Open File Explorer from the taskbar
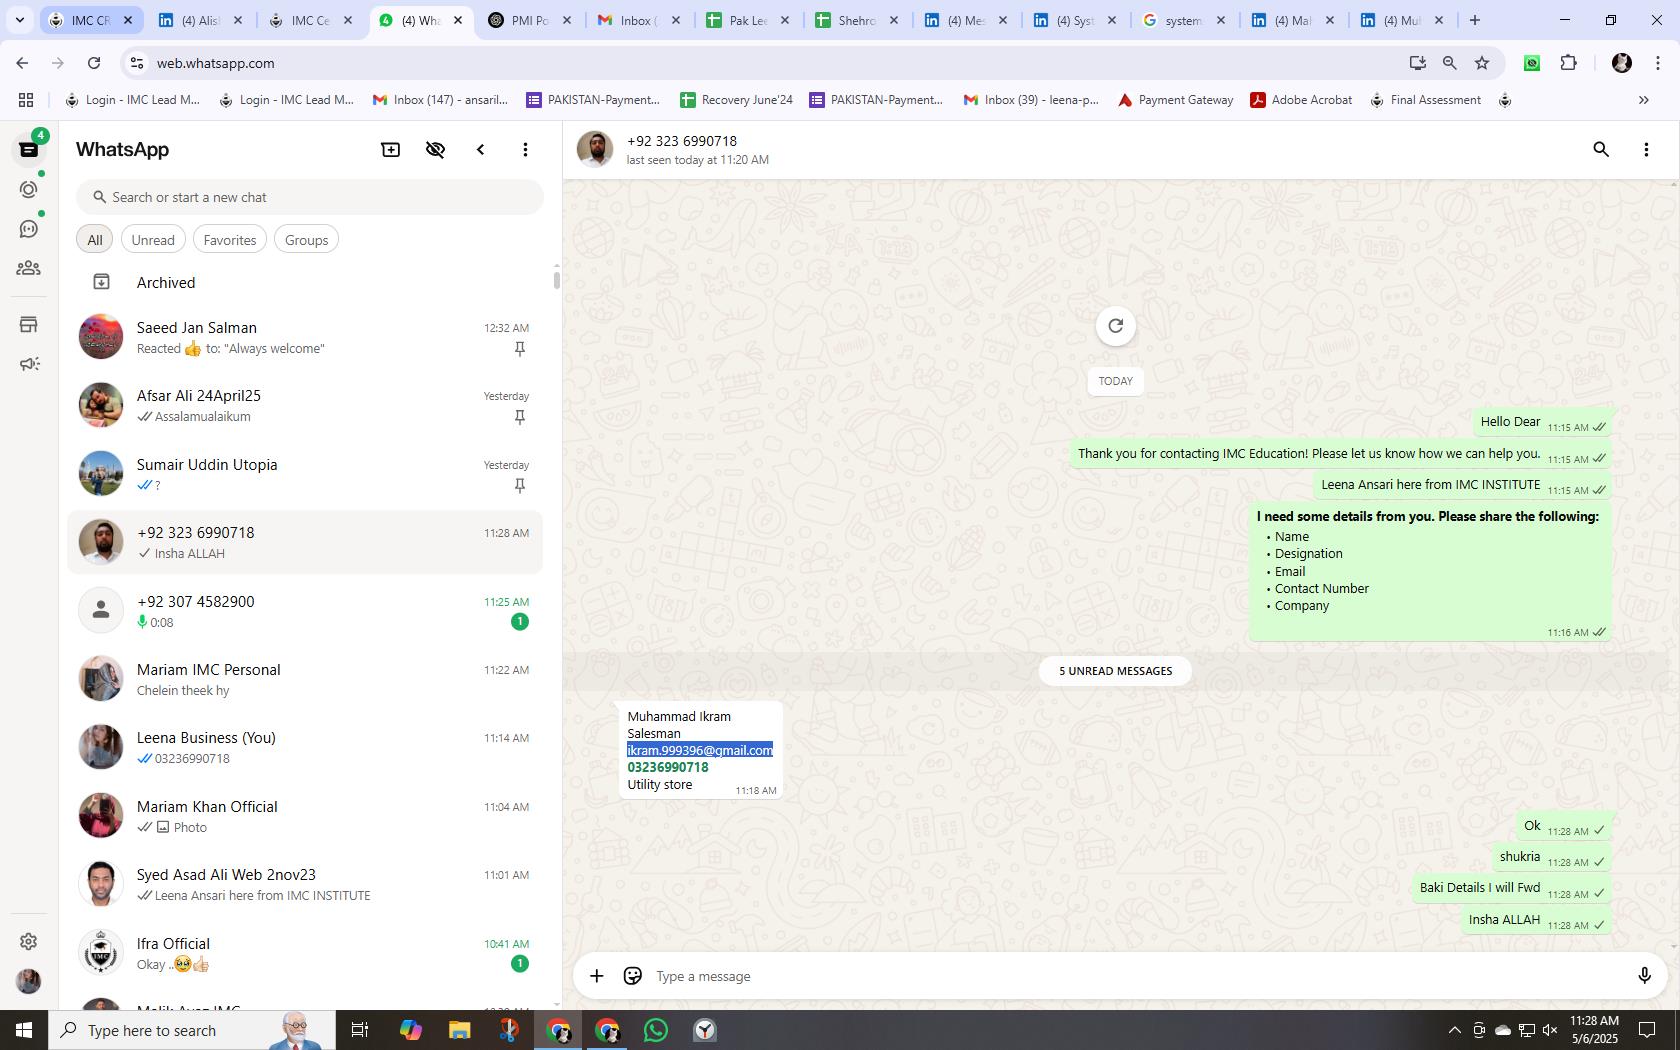Screen dimensions: 1680x1050 [x=459, y=1030]
